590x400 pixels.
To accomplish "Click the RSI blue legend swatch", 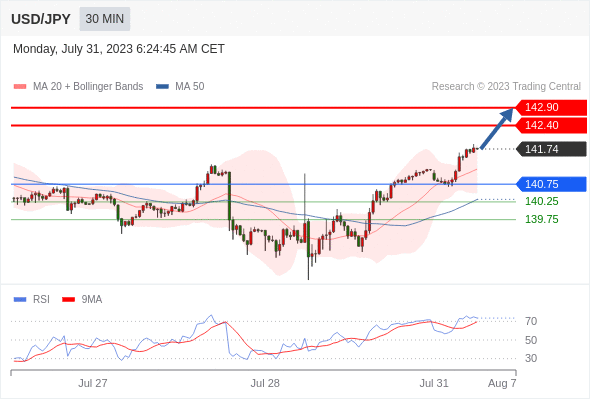I will click(x=20, y=300).
